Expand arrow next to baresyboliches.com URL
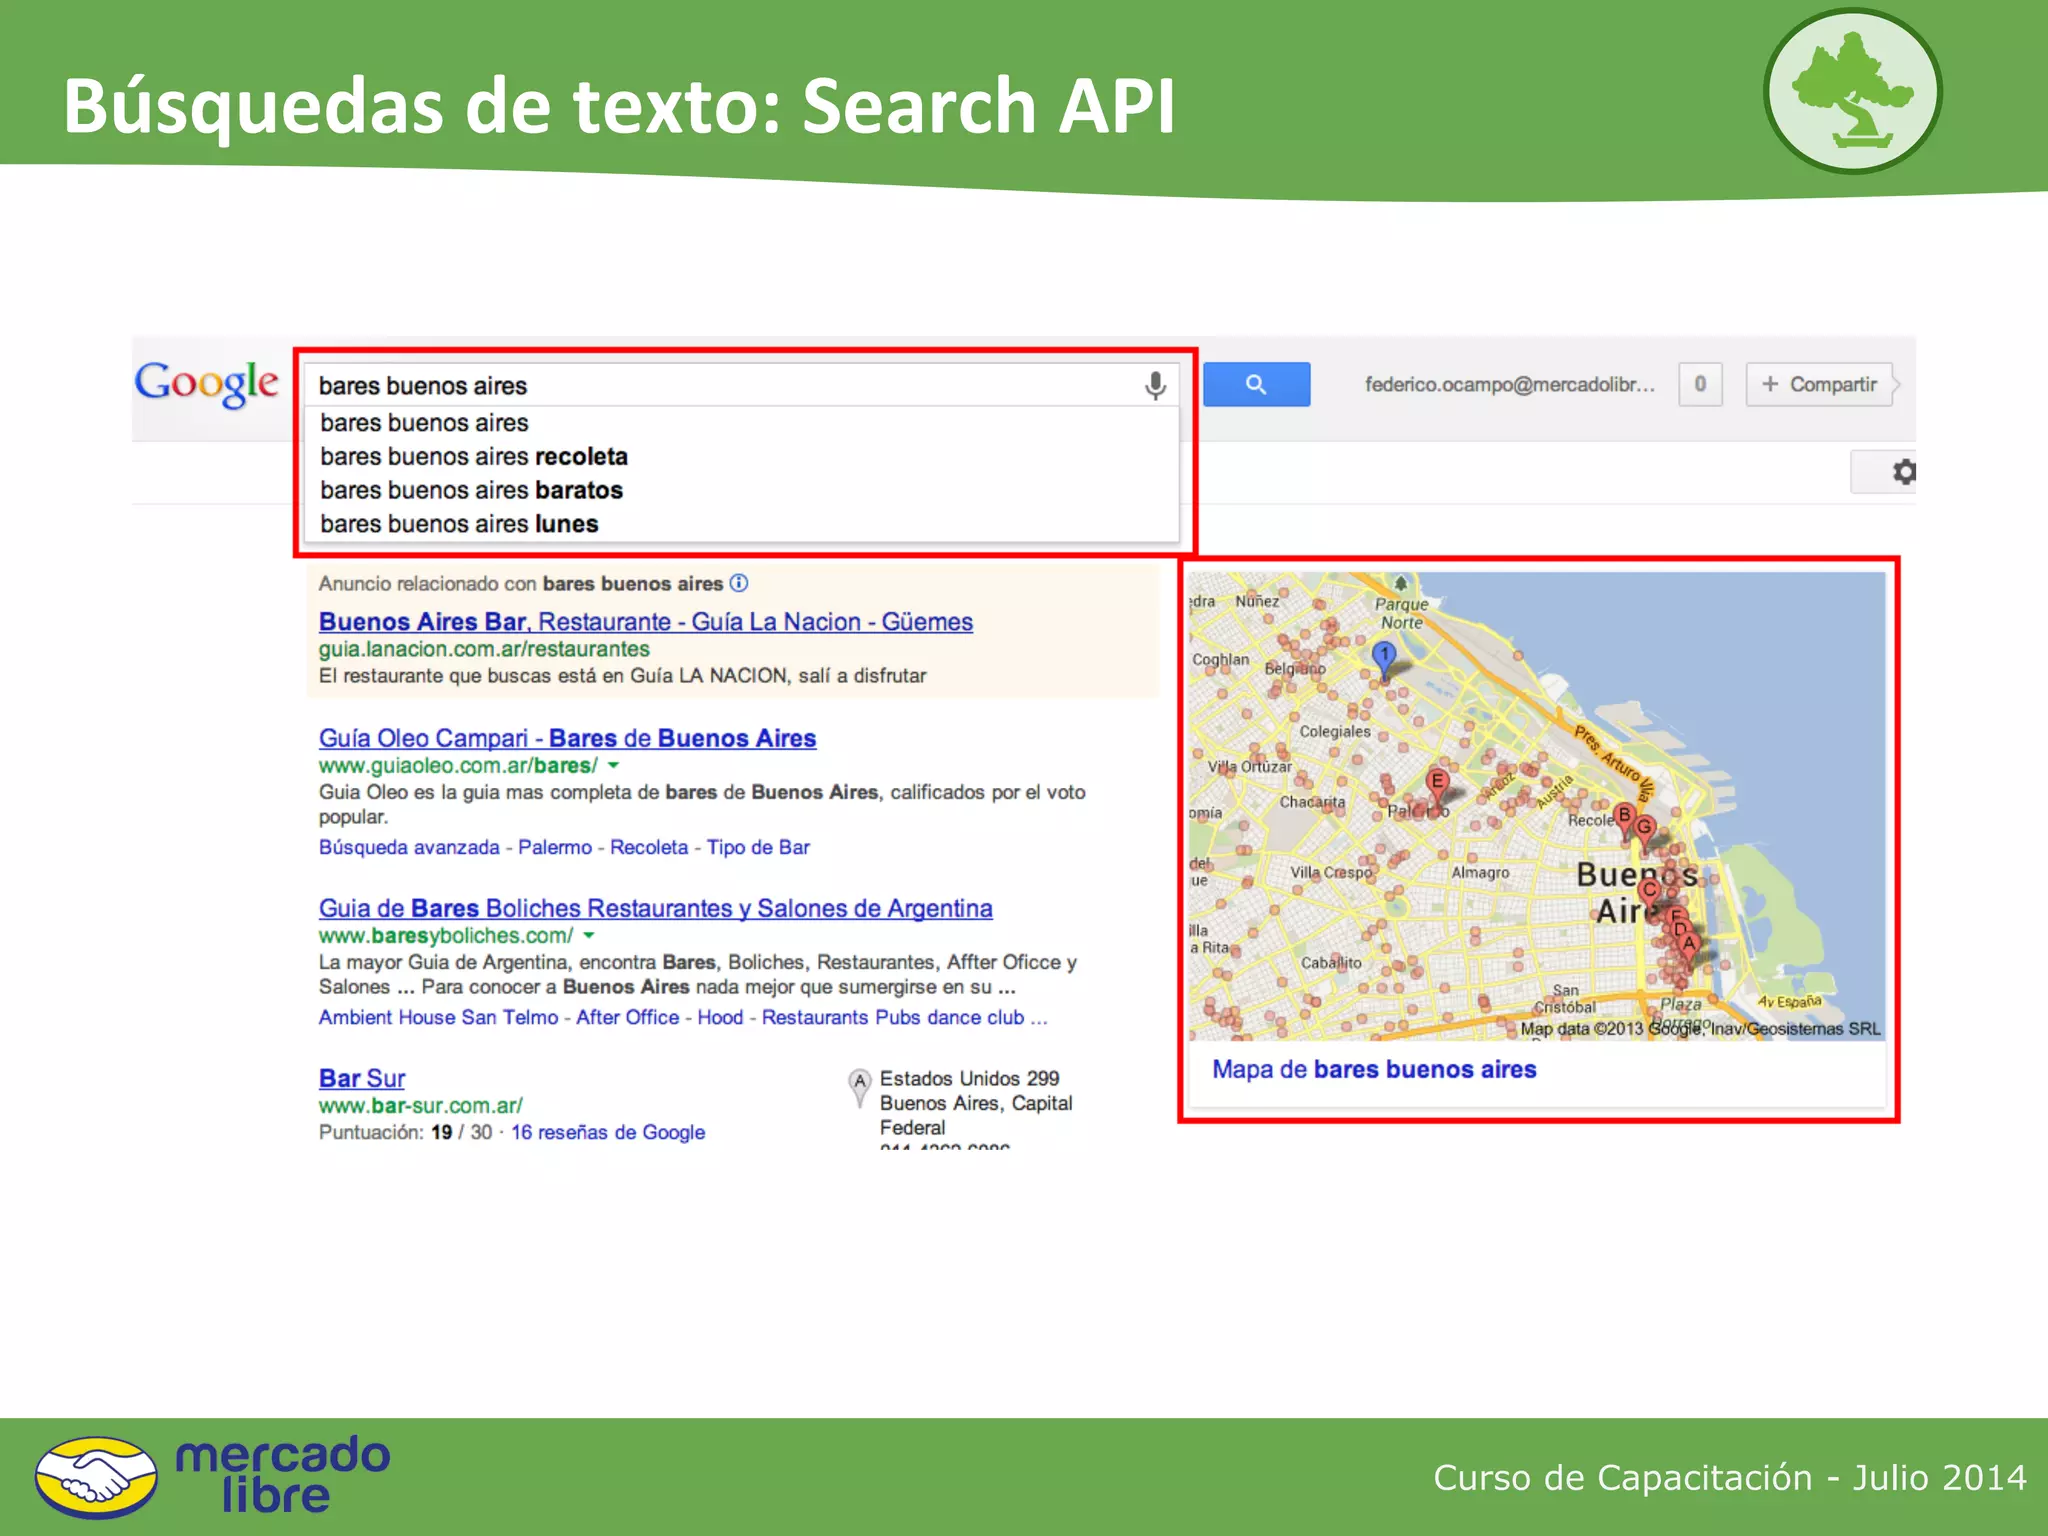This screenshot has width=2048, height=1536. 589,936
